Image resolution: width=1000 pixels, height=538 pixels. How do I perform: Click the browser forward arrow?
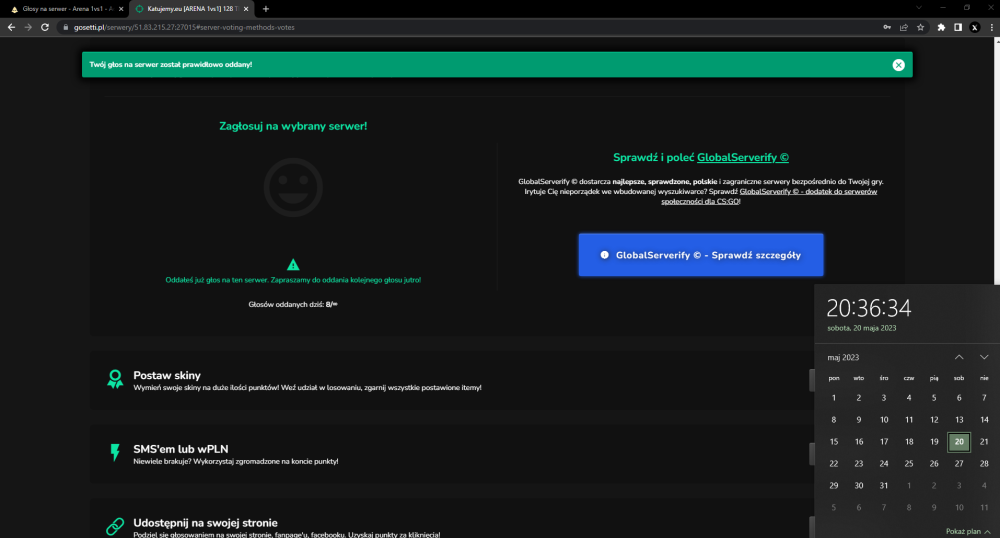click(28, 27)
